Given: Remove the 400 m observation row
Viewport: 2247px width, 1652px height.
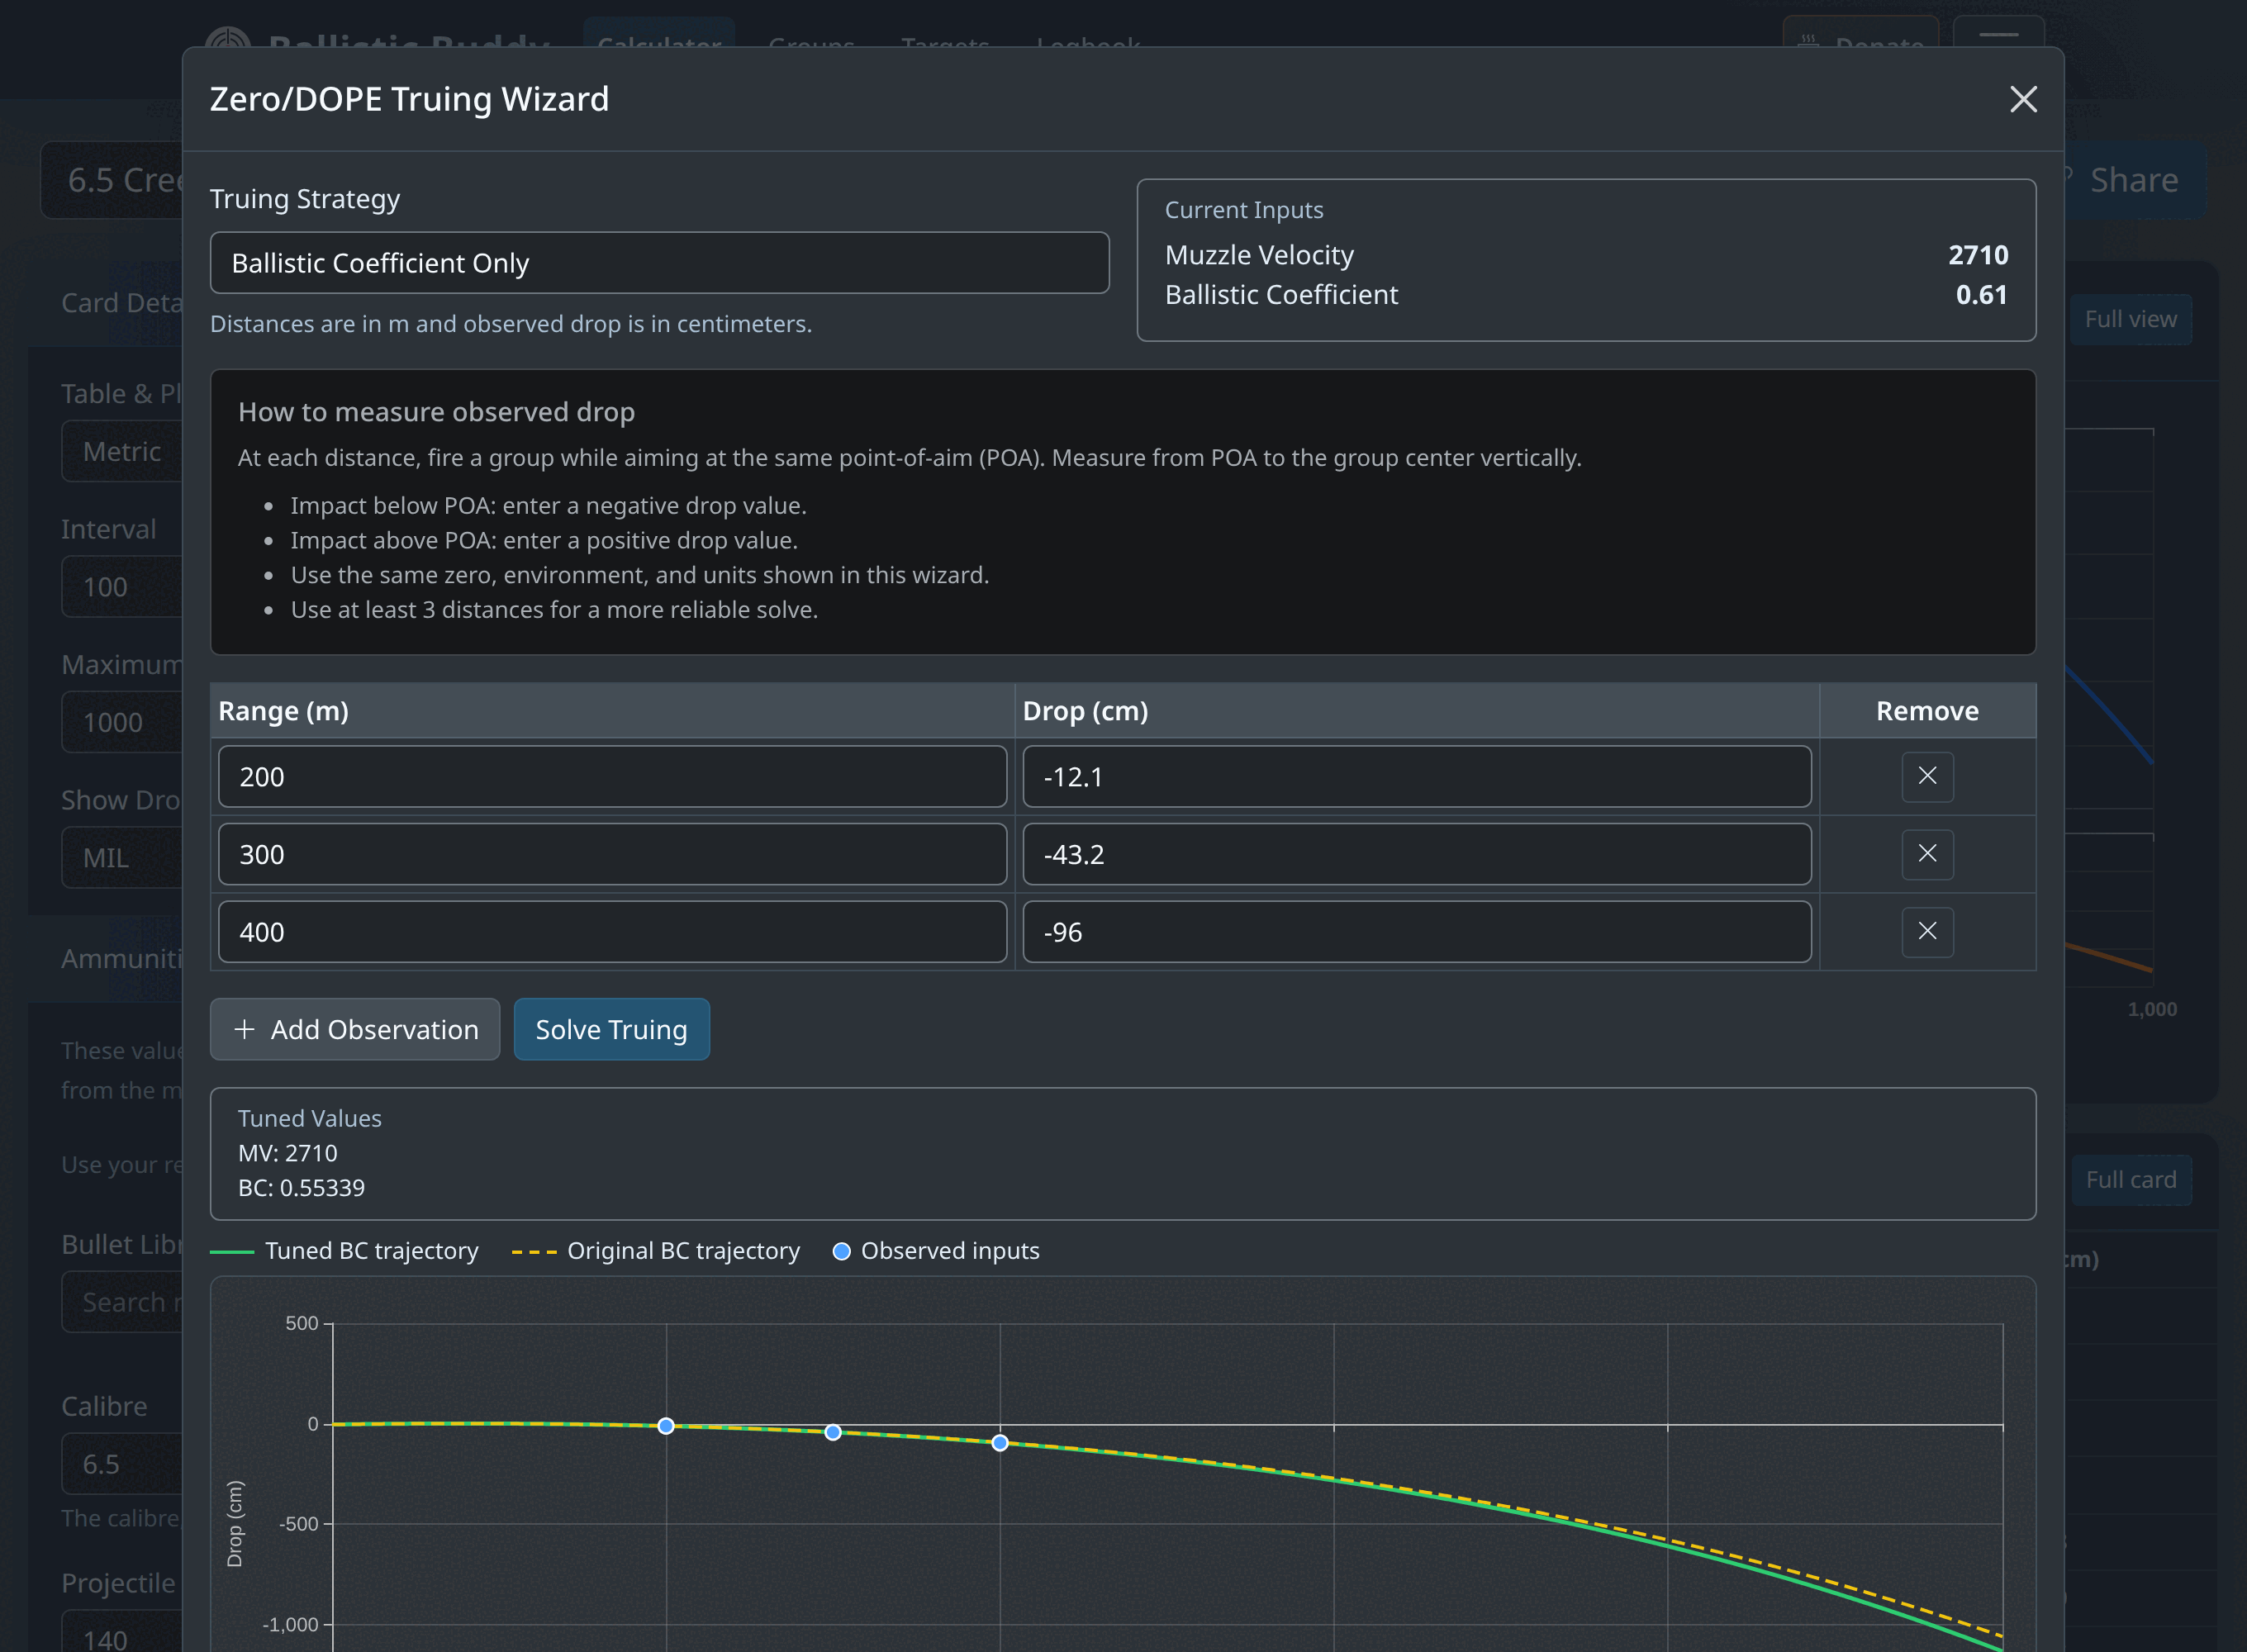Looking at the screenshot, I should 1927,932.
